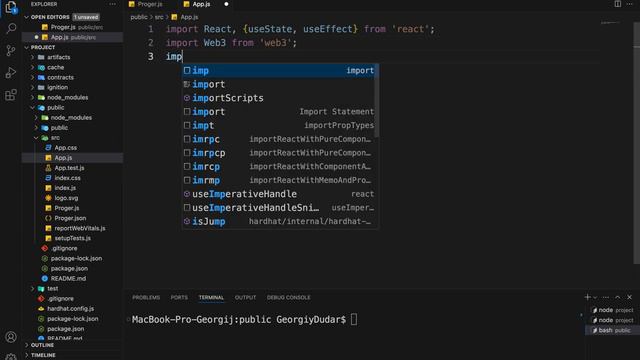This screenshot has height=360, width=640.
Task: Select Proger.js in Open Editors list
Action: coord(73,27)
